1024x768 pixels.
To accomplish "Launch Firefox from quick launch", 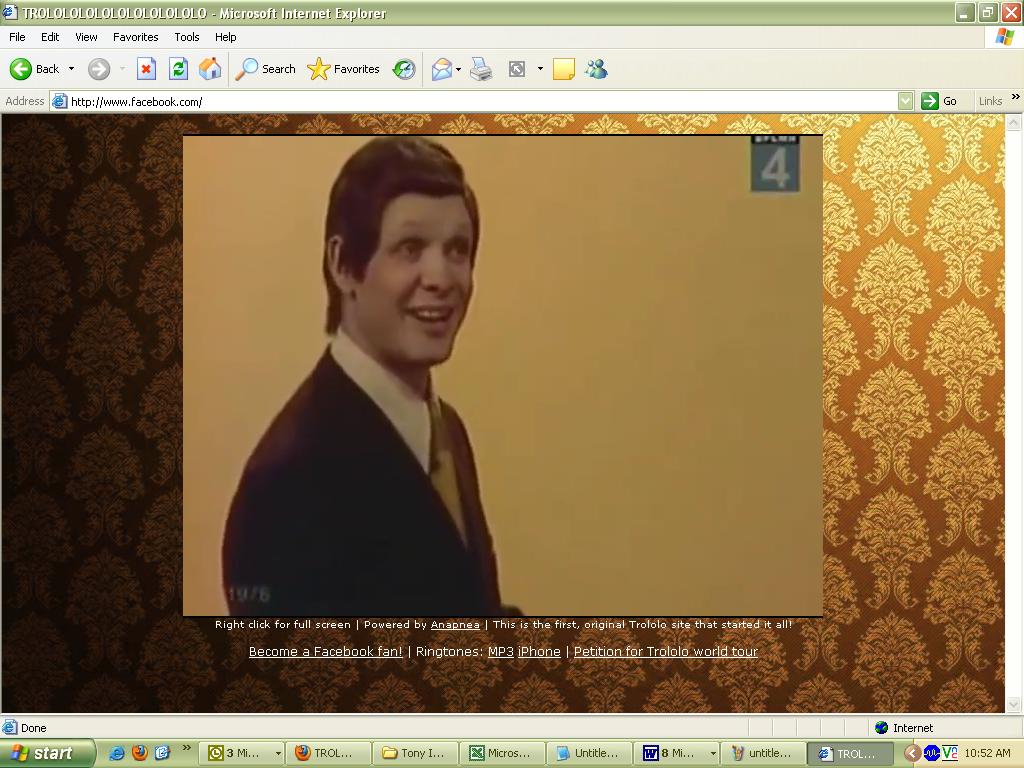I will (x=140, y=753).
